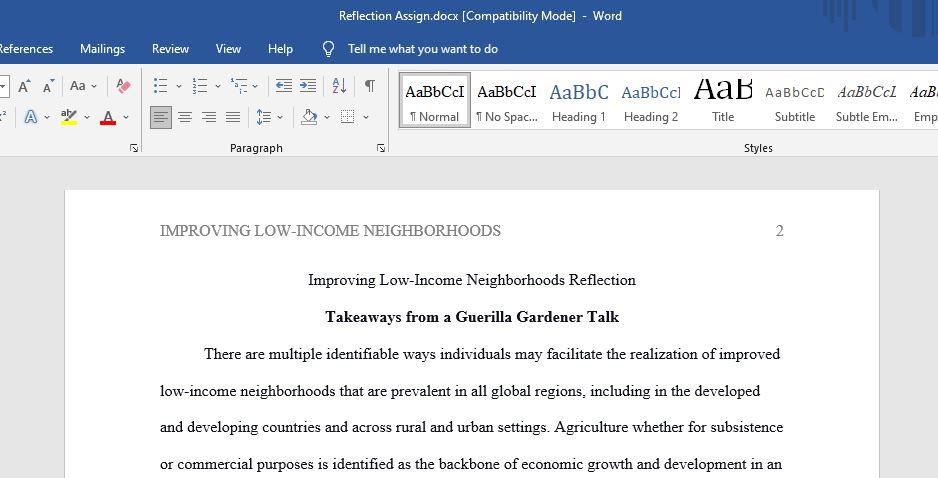The width and height of the screenshot is (938, 478).
Task: Apply the Subtitle style
Action: coord(794,101)
